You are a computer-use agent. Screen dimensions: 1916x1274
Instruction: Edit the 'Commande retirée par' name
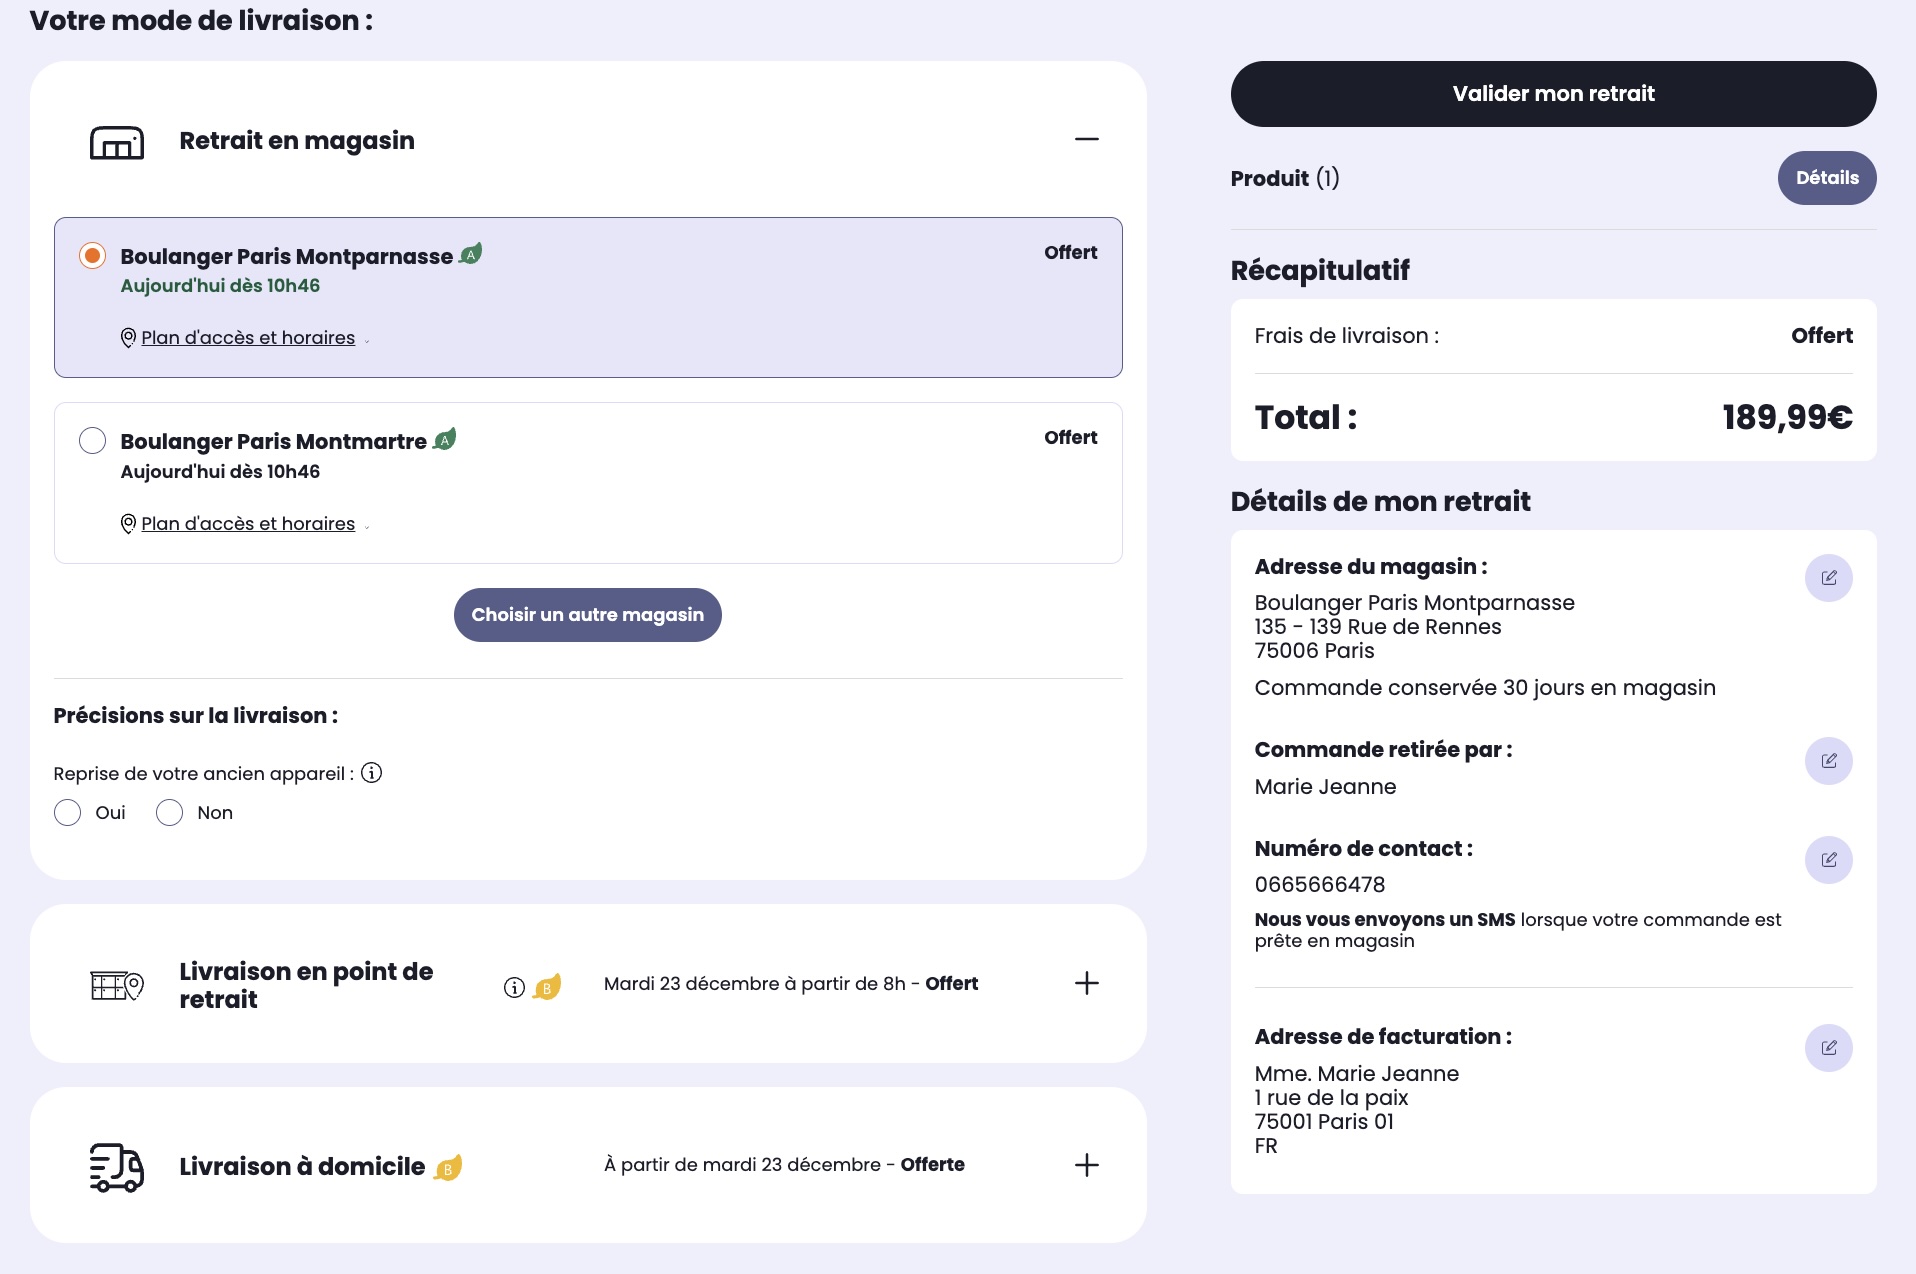1828,761
